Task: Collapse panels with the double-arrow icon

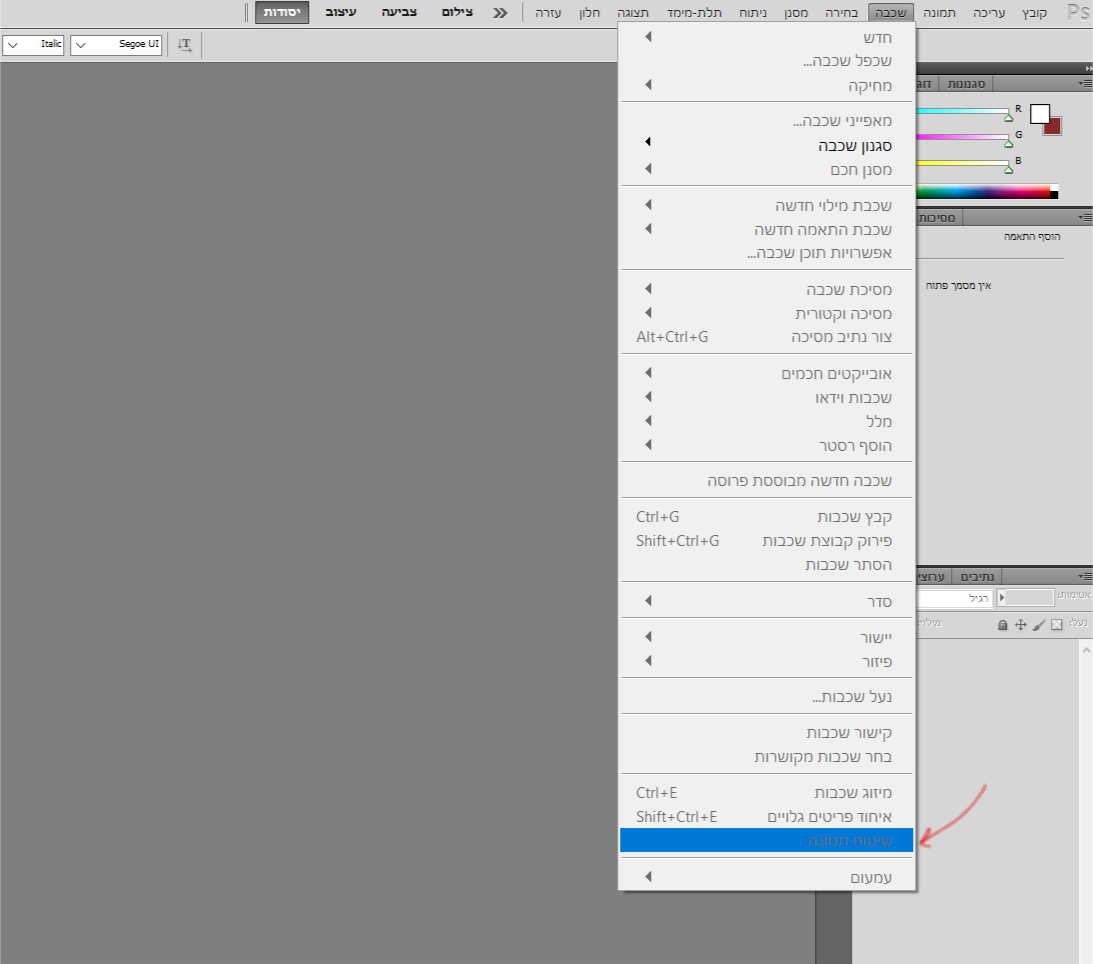Action: [x=1088, y=68]
